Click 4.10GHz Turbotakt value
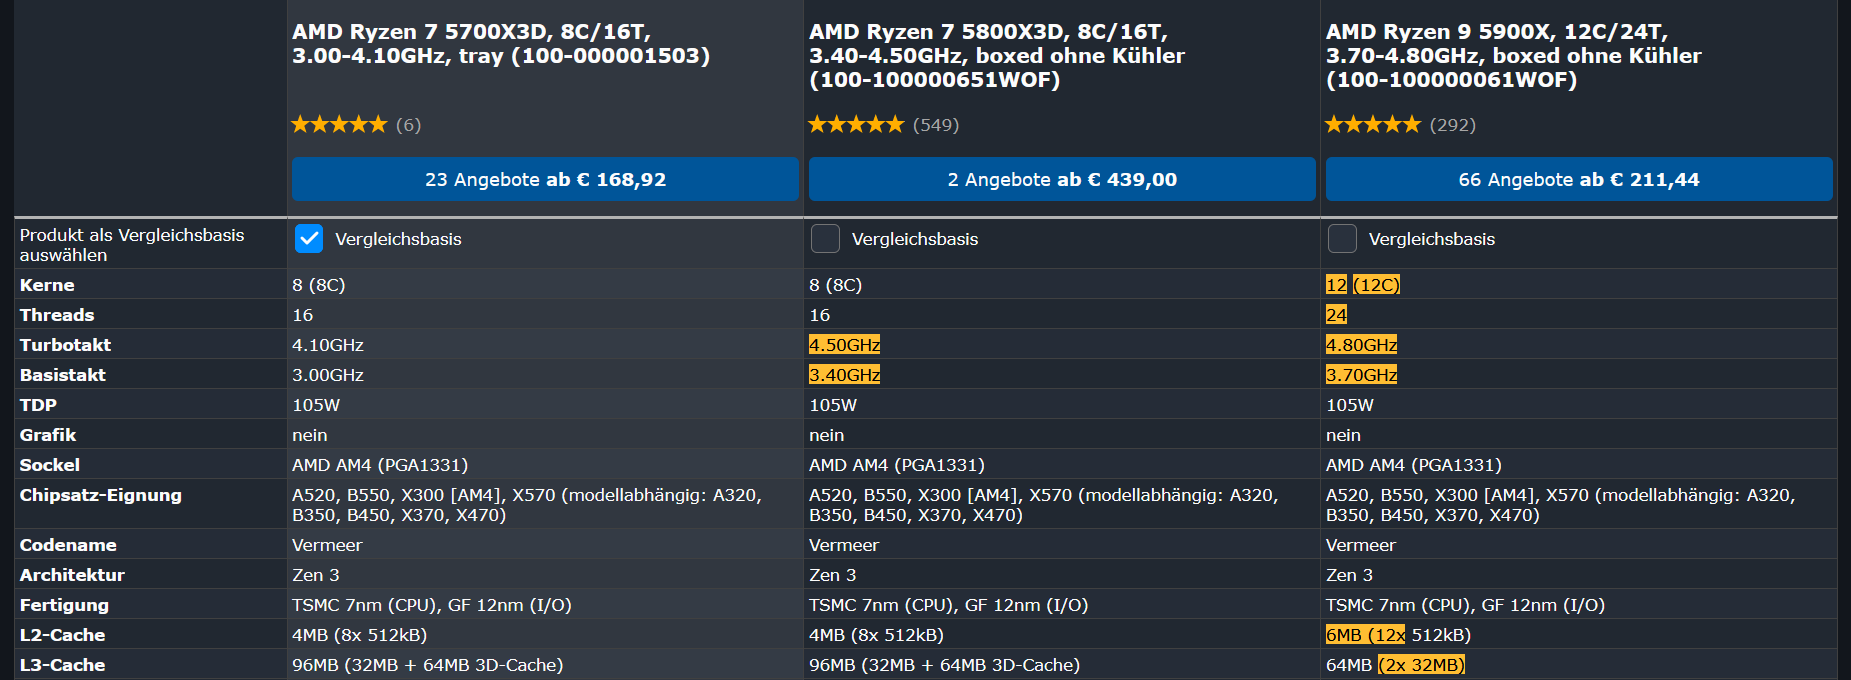This screenshot has height=680, width=1851. tap(328, 345)
